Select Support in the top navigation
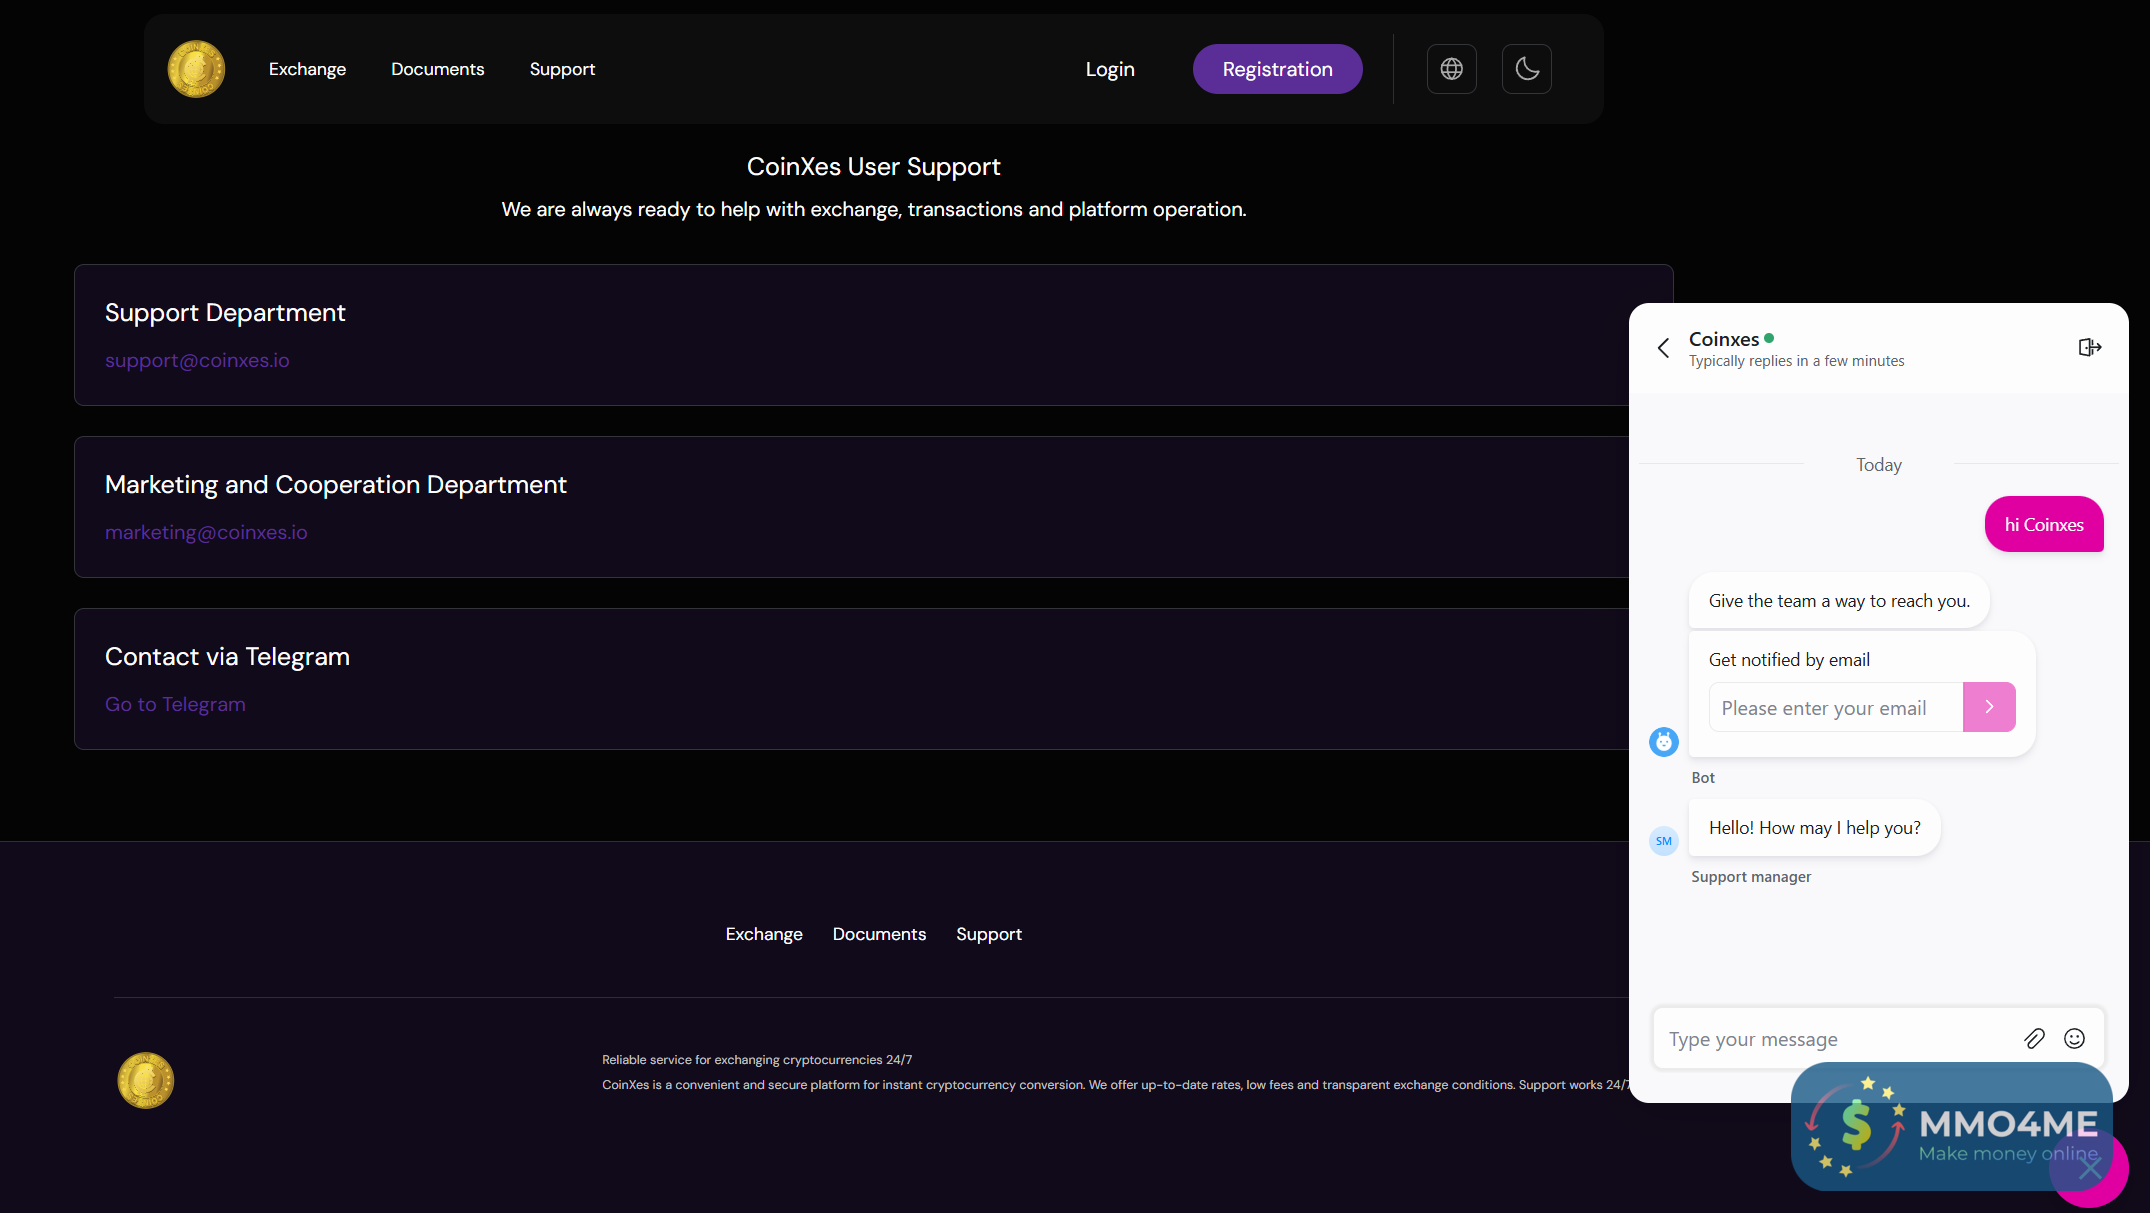 coord(562,69)
